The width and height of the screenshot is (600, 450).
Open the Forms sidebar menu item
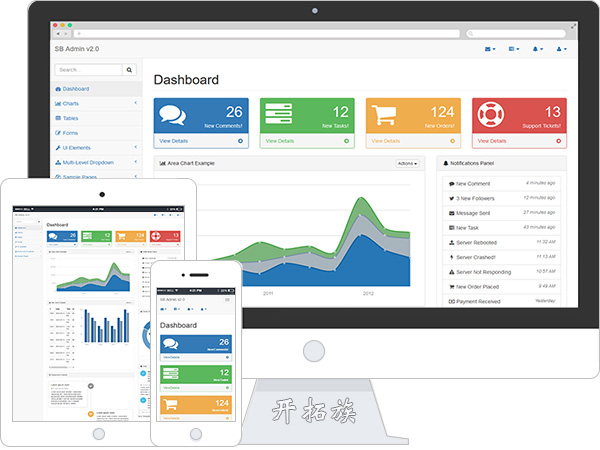point(96,133)
